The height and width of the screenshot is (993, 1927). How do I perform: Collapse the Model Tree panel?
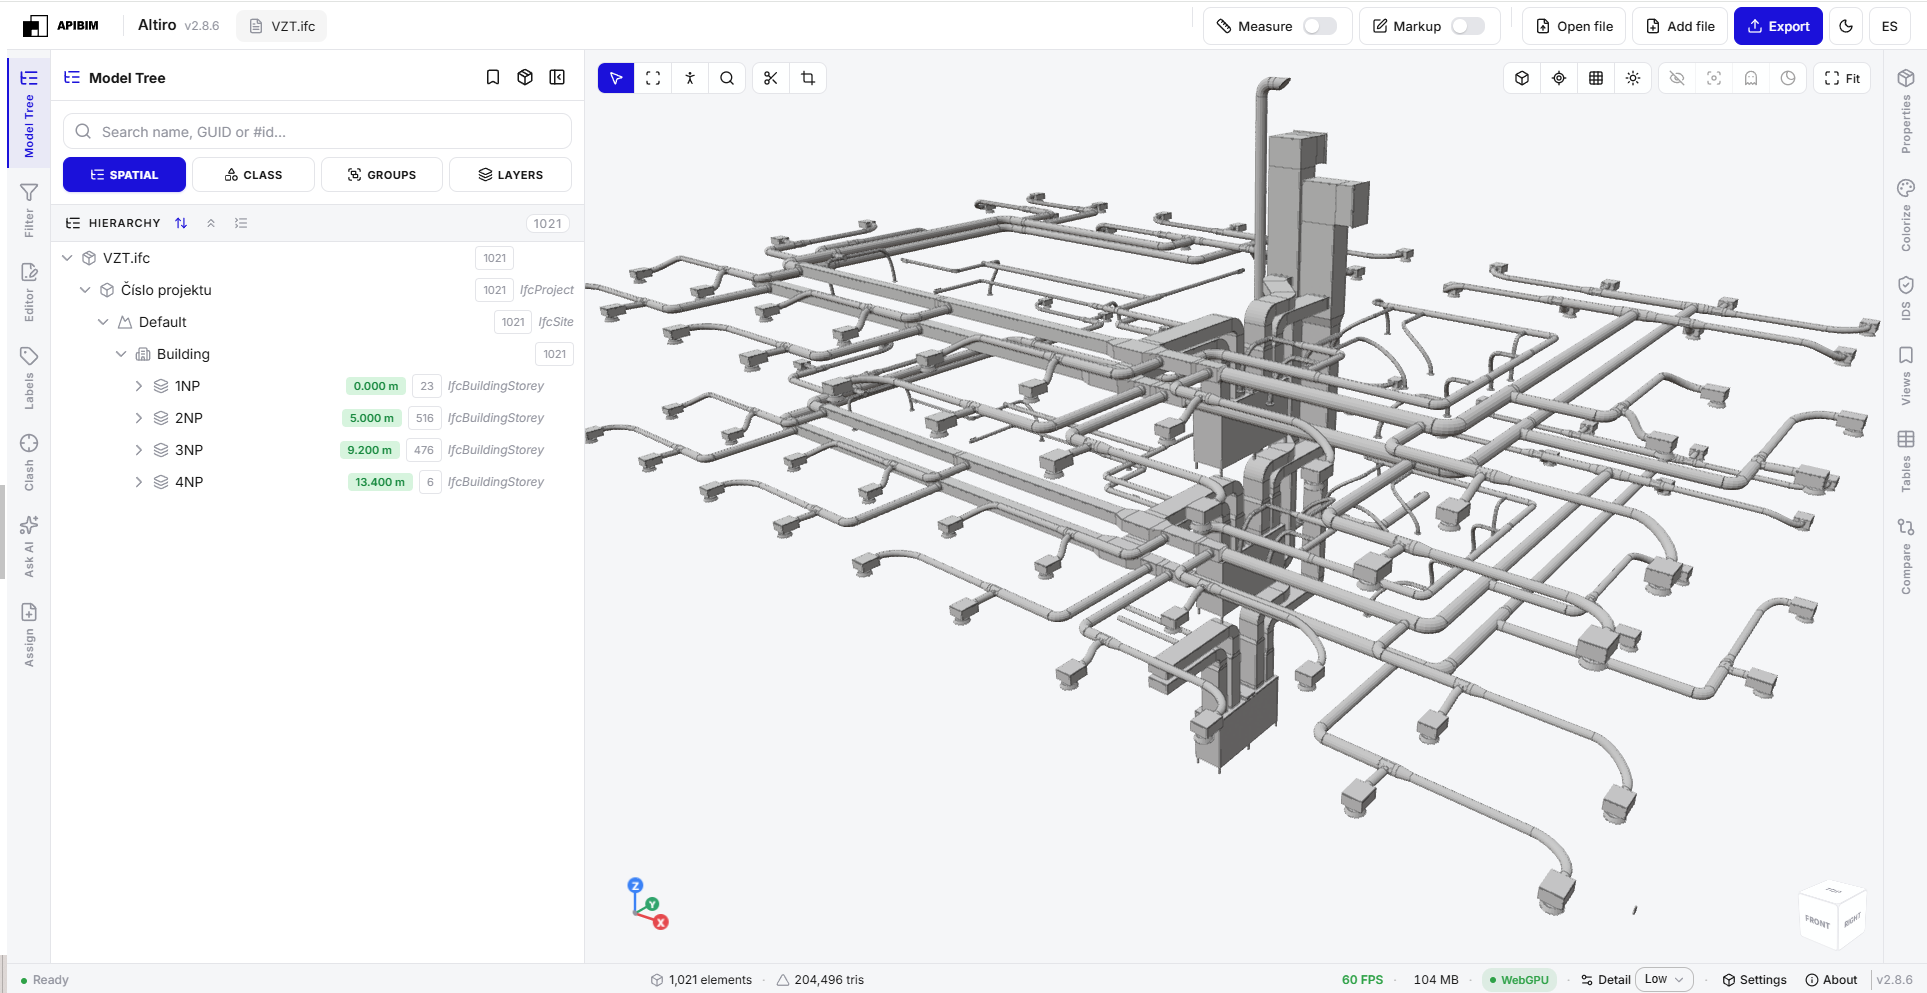tap(557, 77)
